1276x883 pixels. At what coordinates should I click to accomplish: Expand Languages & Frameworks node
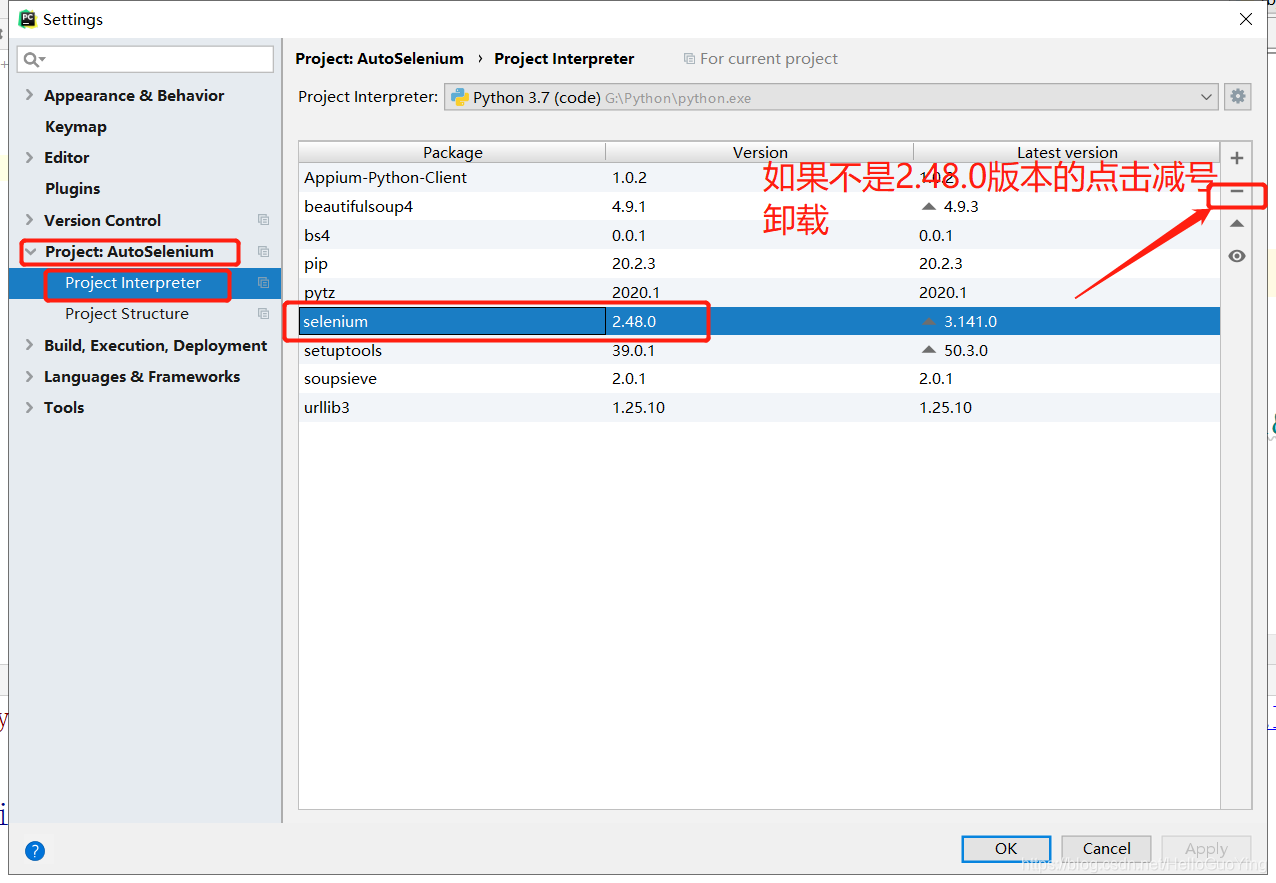coord(30,377)
